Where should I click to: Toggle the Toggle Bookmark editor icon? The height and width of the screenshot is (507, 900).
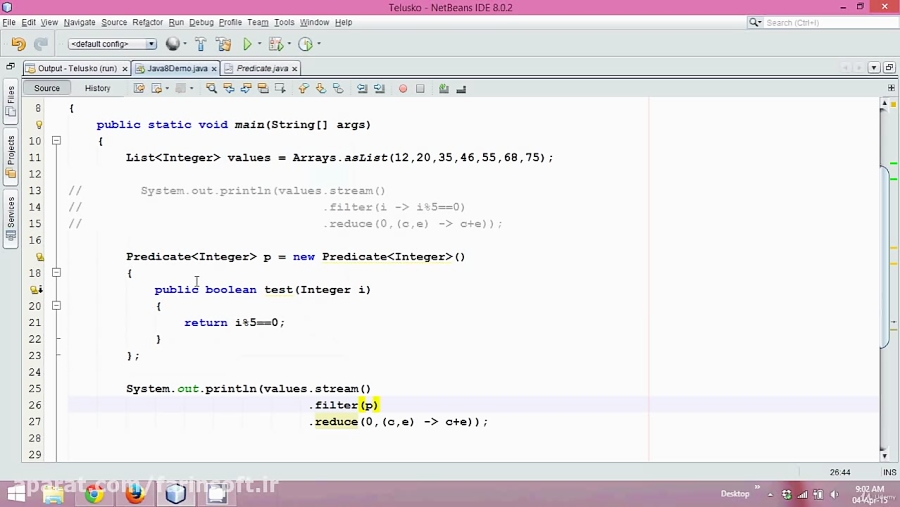pos(337,88)
